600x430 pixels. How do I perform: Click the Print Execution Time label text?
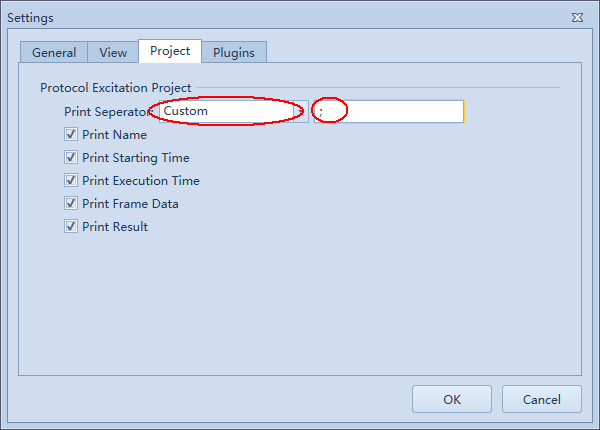(x=141, y=181)
